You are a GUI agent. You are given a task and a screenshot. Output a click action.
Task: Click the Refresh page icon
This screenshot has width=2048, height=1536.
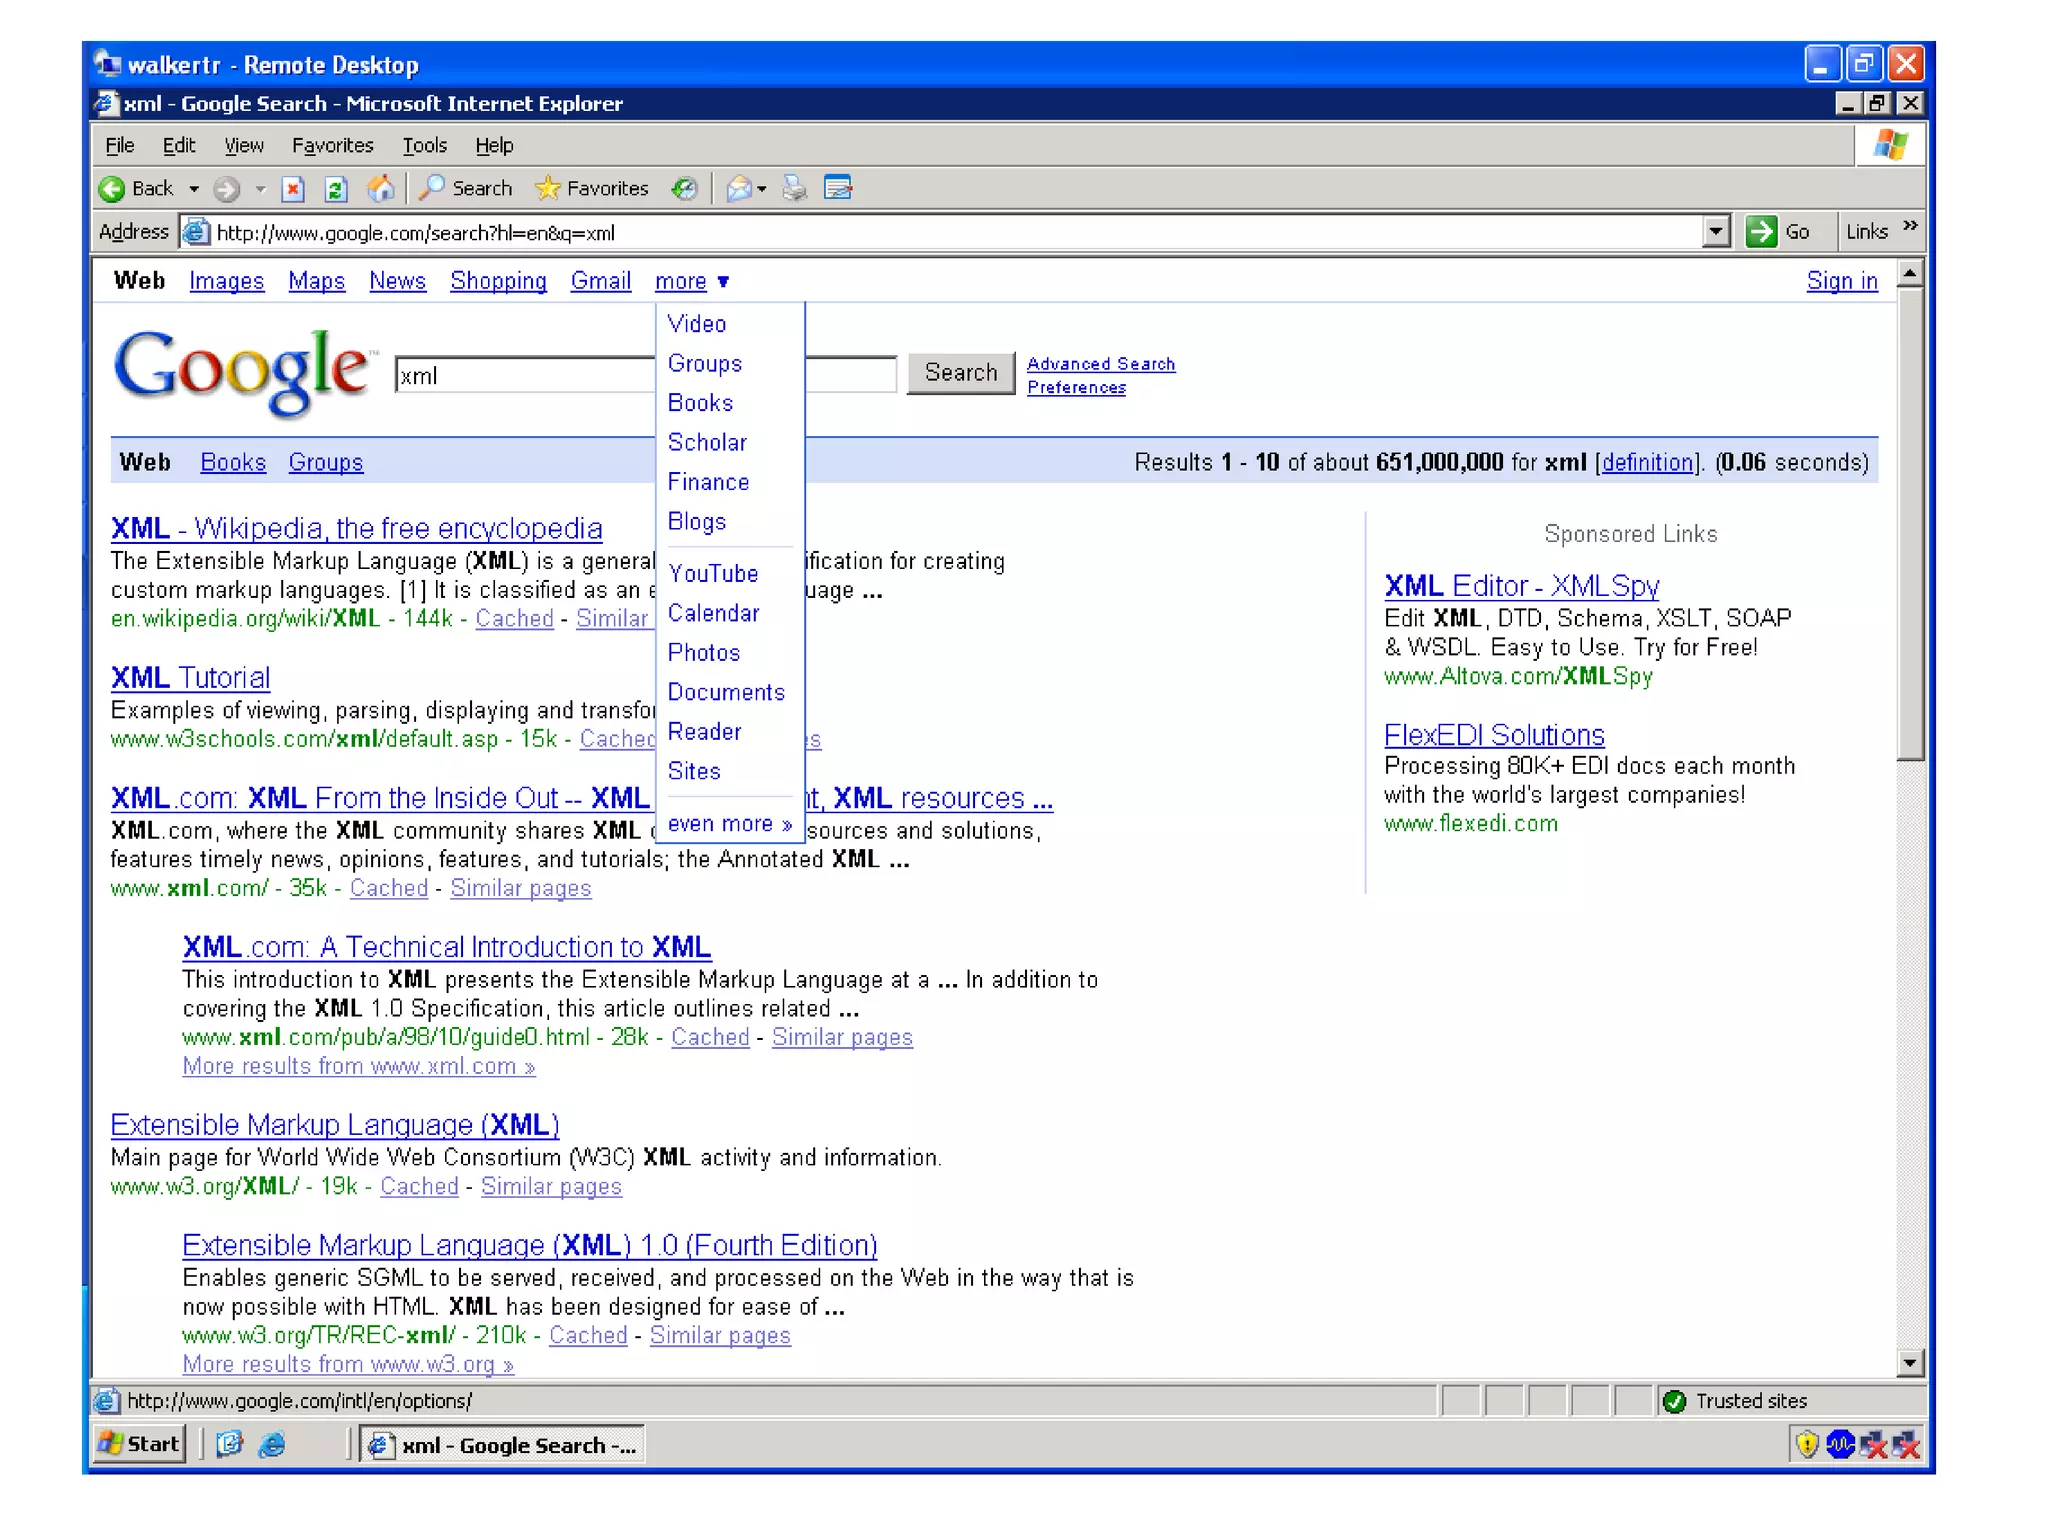[x=336, y=189]
